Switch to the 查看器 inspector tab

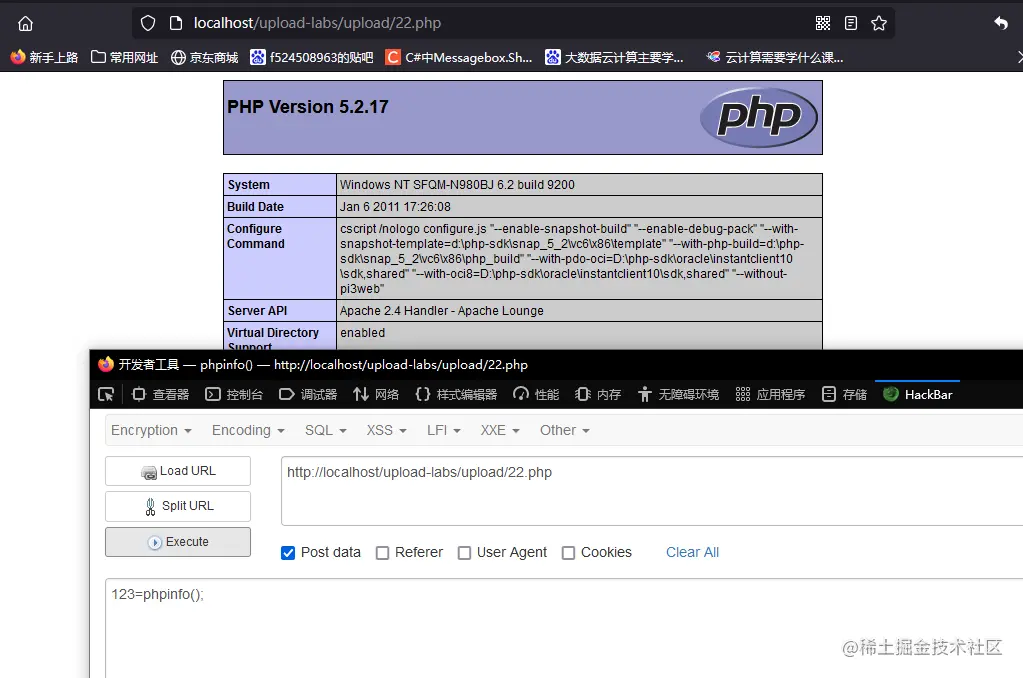pos(160,395)
